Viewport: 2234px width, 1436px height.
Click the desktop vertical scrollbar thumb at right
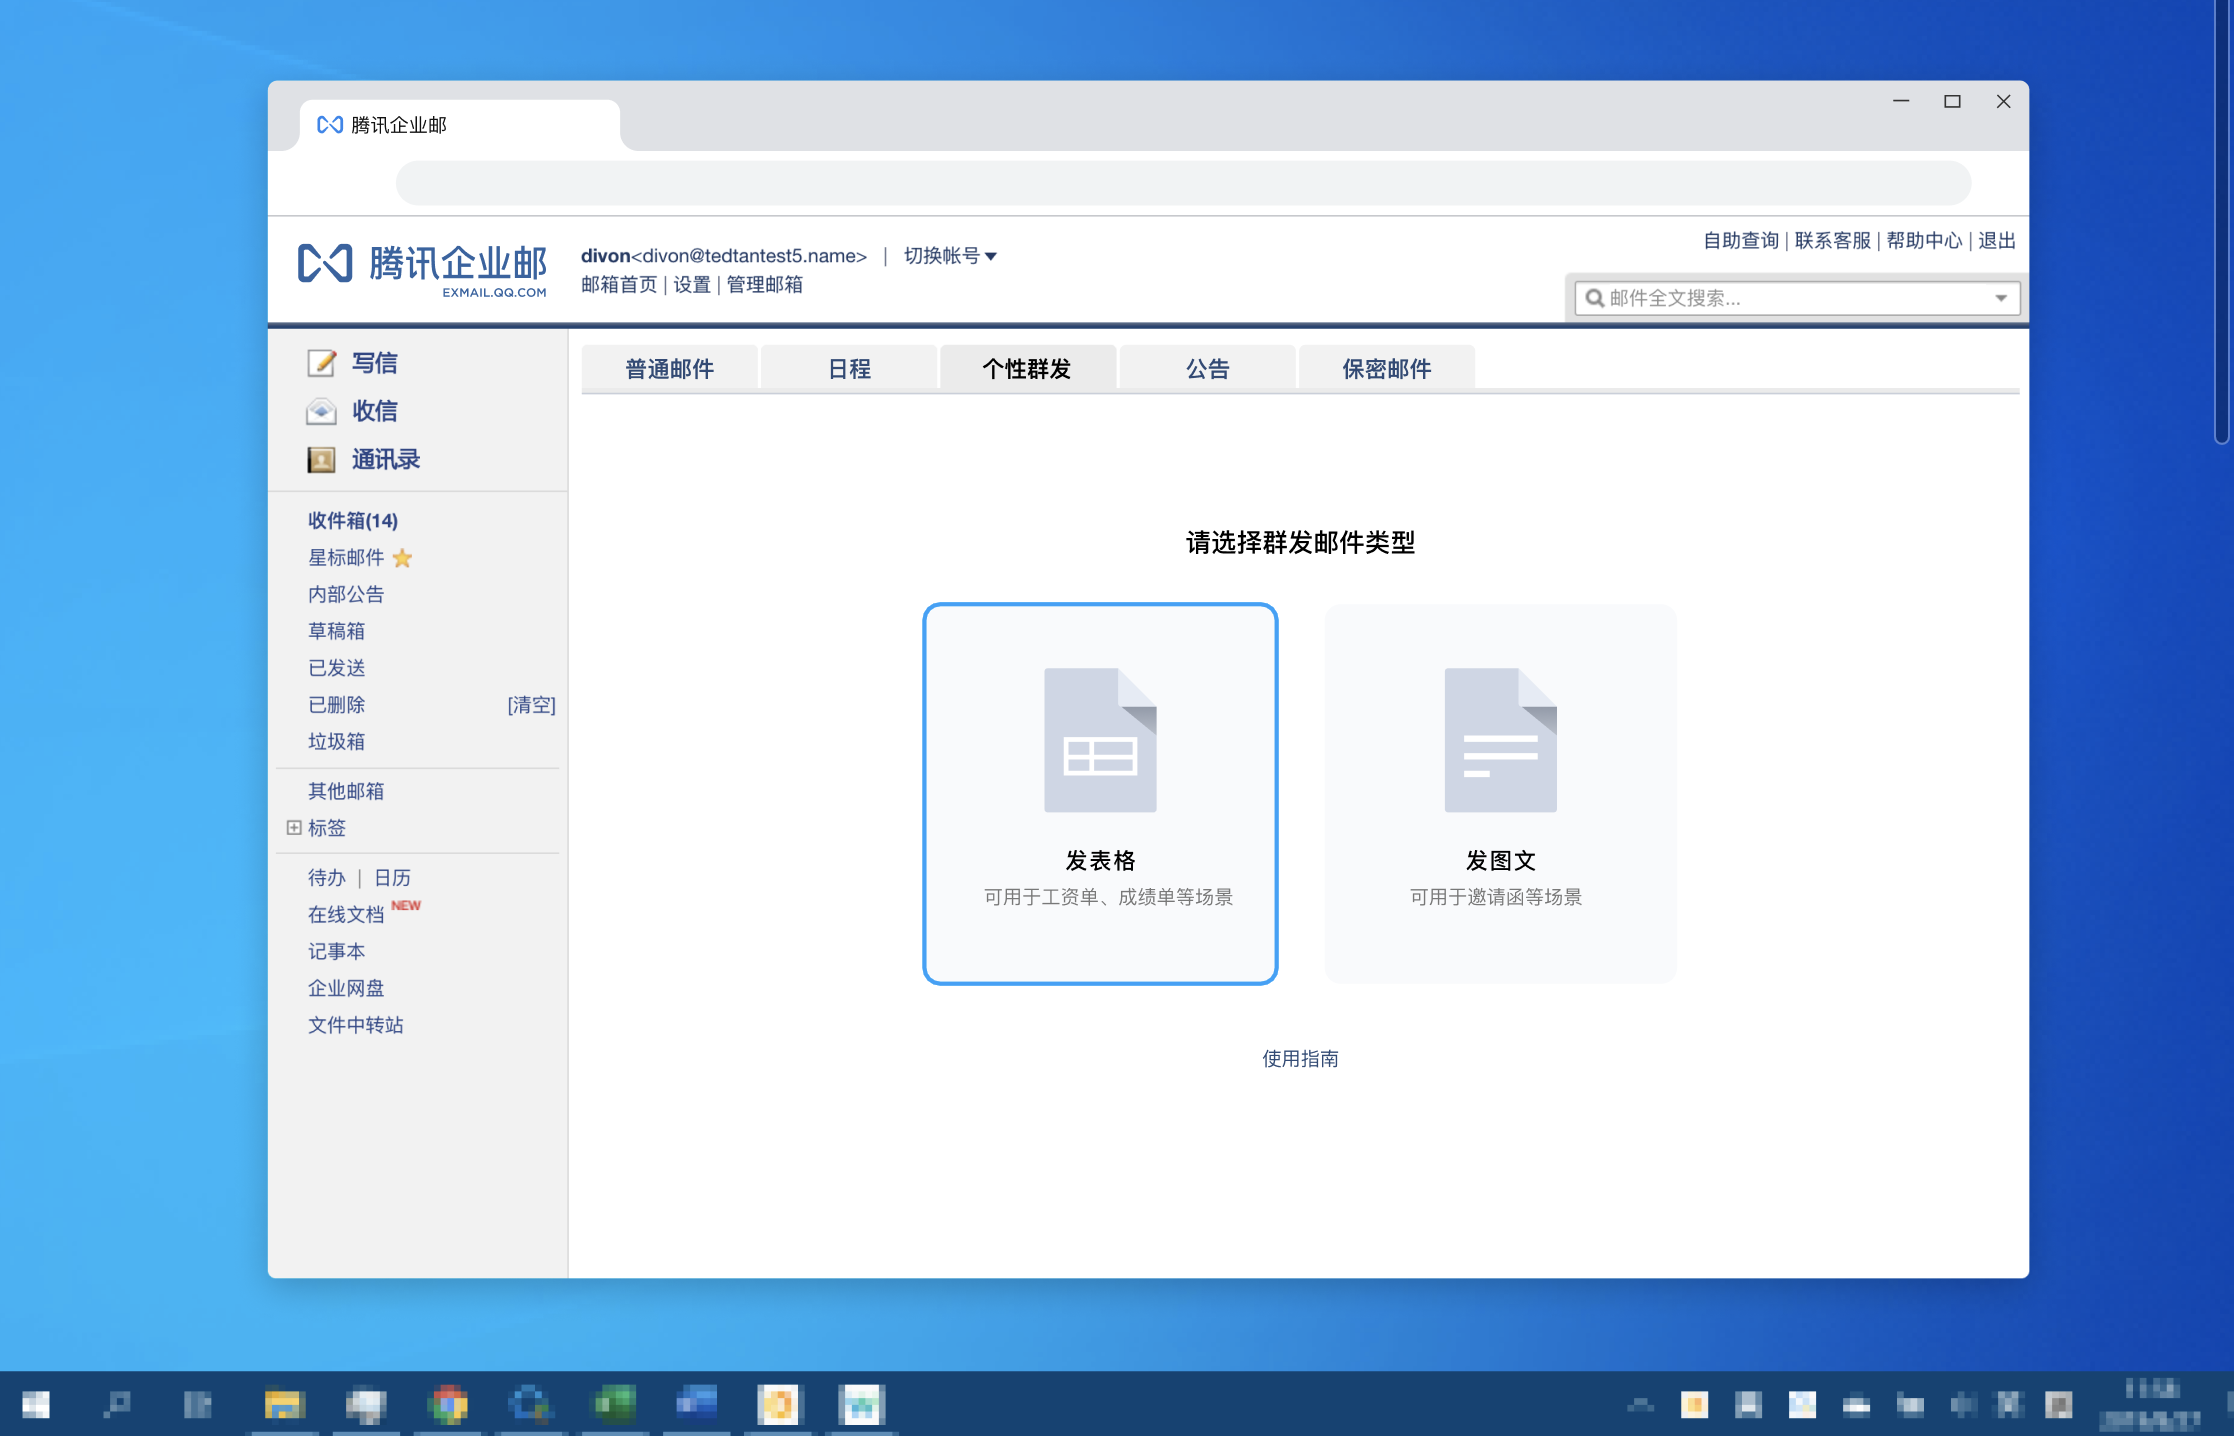coord(2222,222)
